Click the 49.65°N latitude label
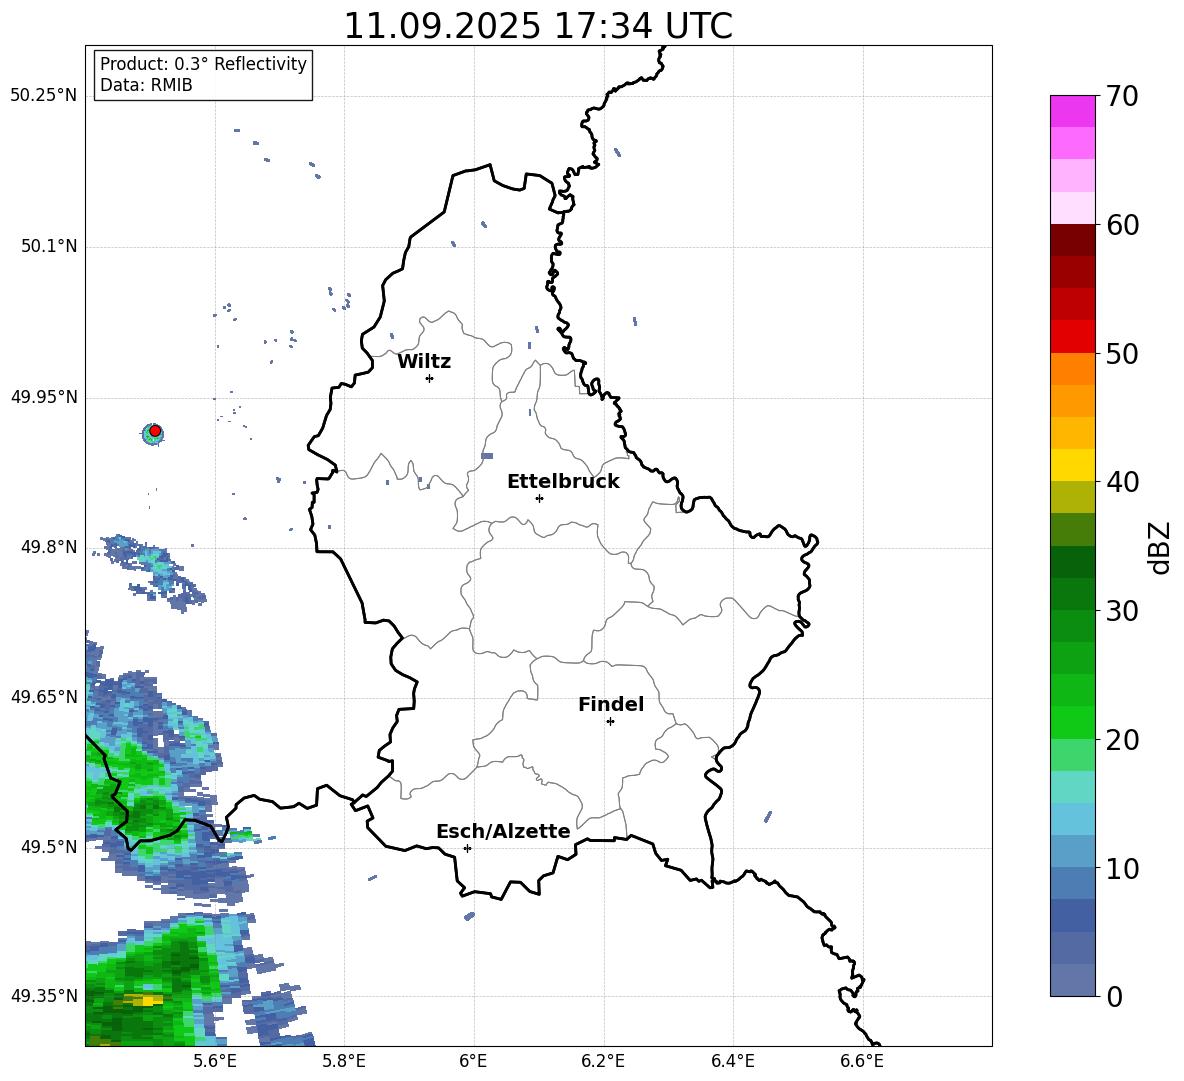 pyautogui.click(x=44, y=696)
